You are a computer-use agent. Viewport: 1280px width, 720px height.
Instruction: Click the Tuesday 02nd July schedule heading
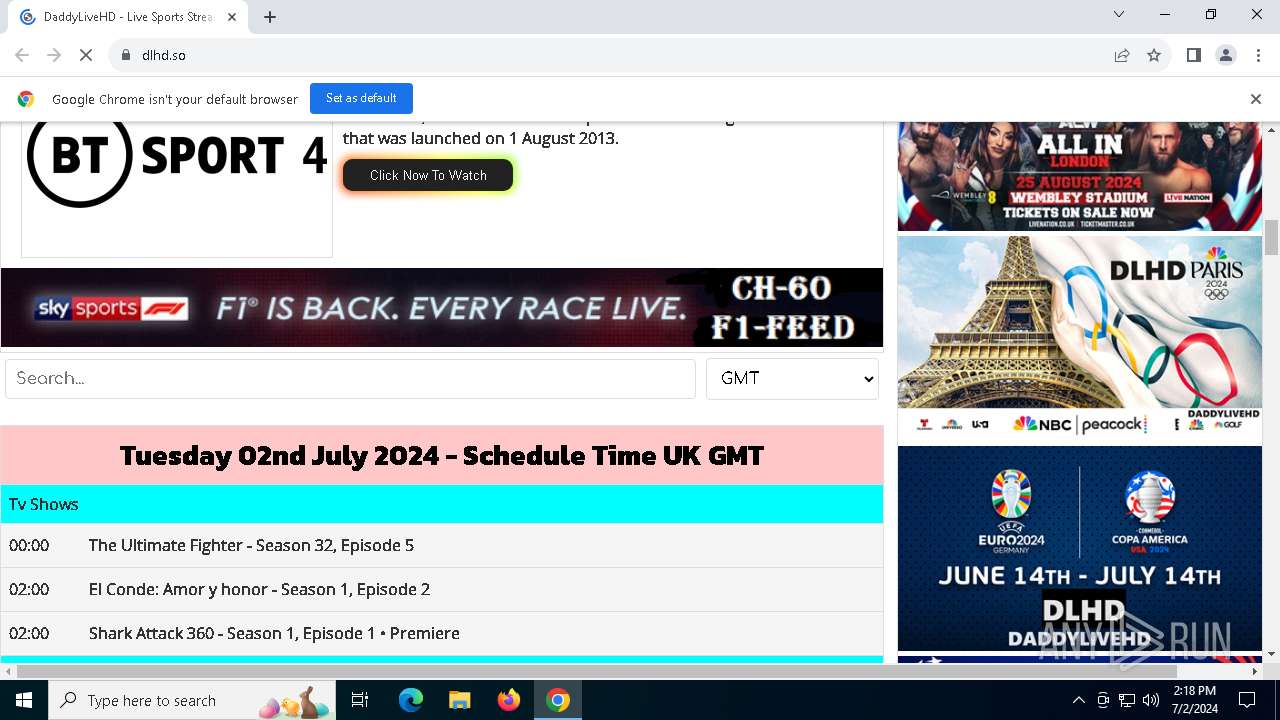(x=442, y=455)
